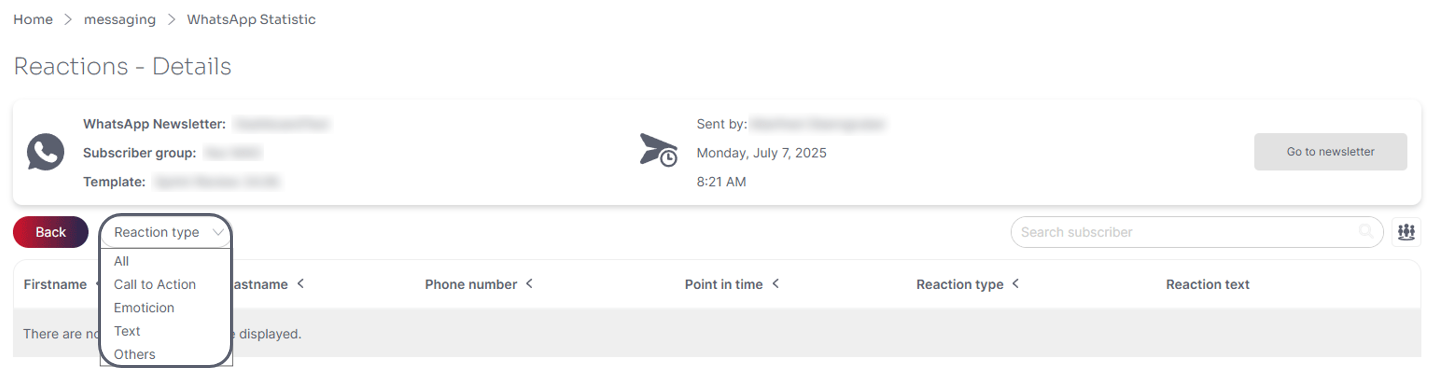Pick Emoticion from the dropdown list
Viewport: 1430px width, 377px height.
click(x=144, y=308)
